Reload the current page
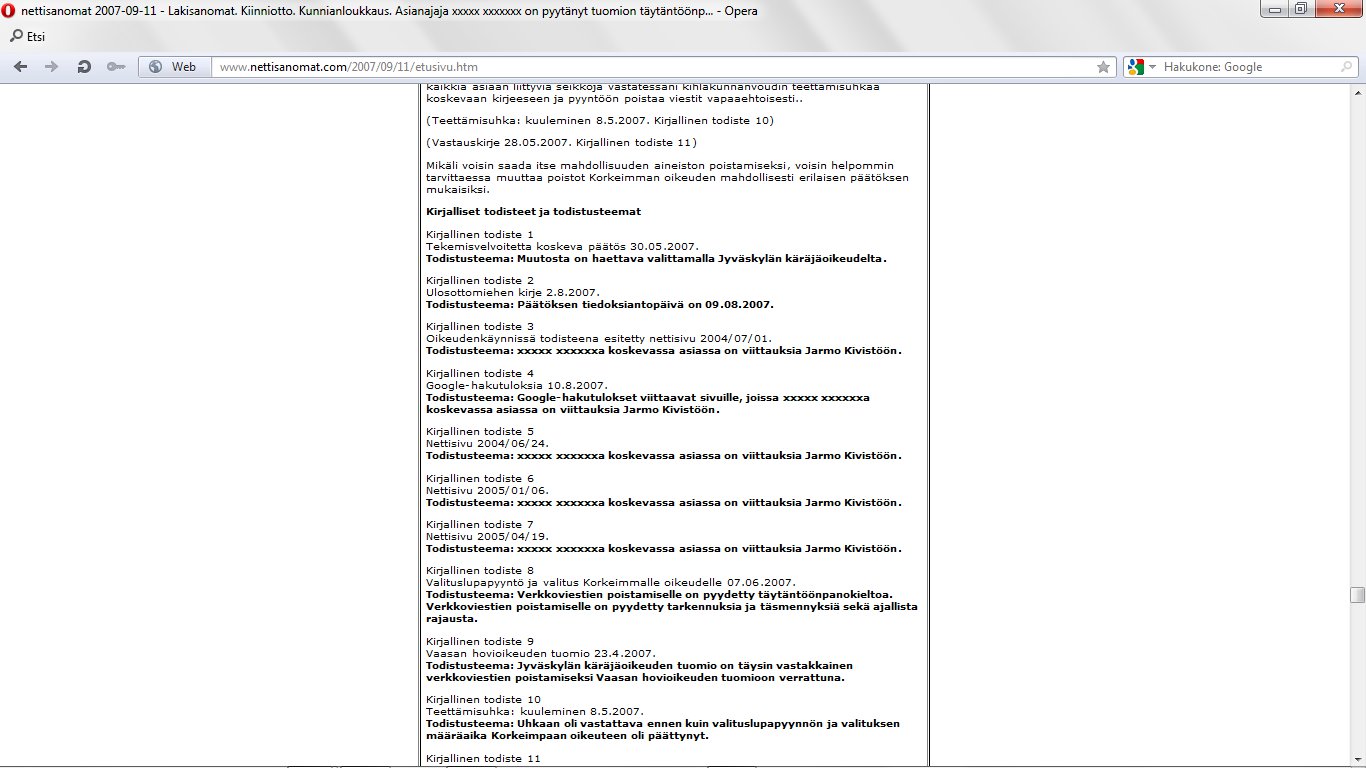This screenshot has height=768, width=1366. 84,67
